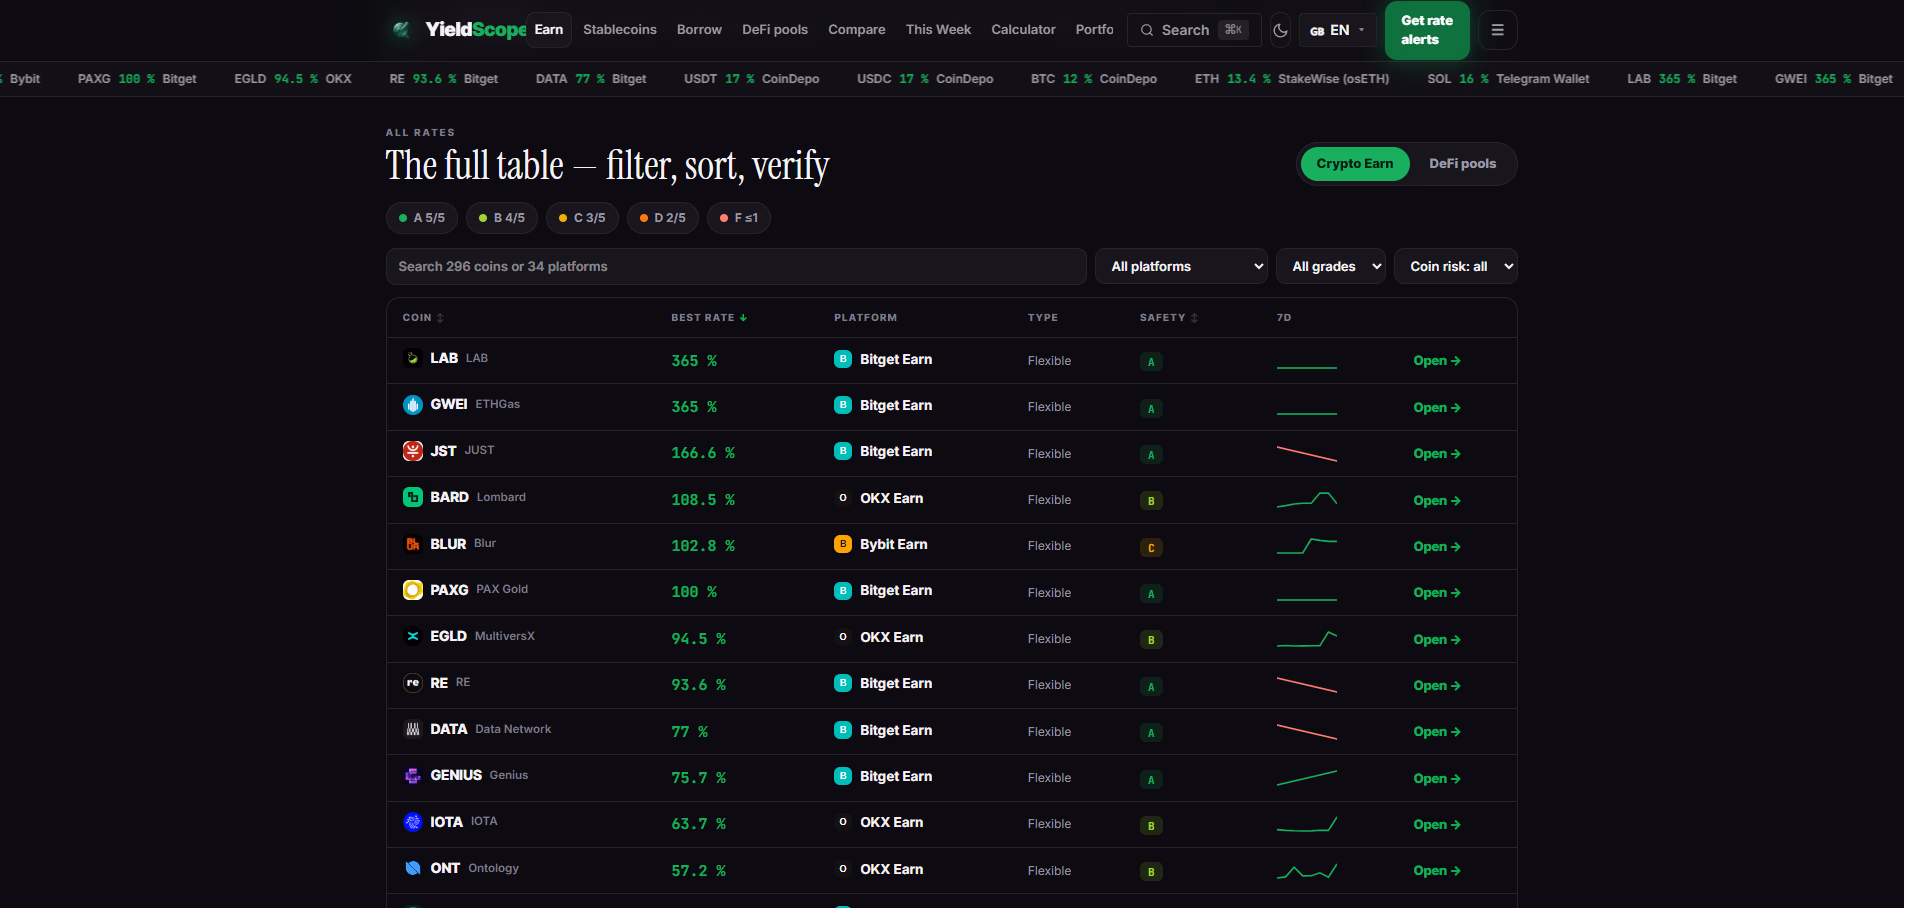Toggle the C 3/5 grade filter
This screenshot has width=1906, height=908.
(582, 218)
